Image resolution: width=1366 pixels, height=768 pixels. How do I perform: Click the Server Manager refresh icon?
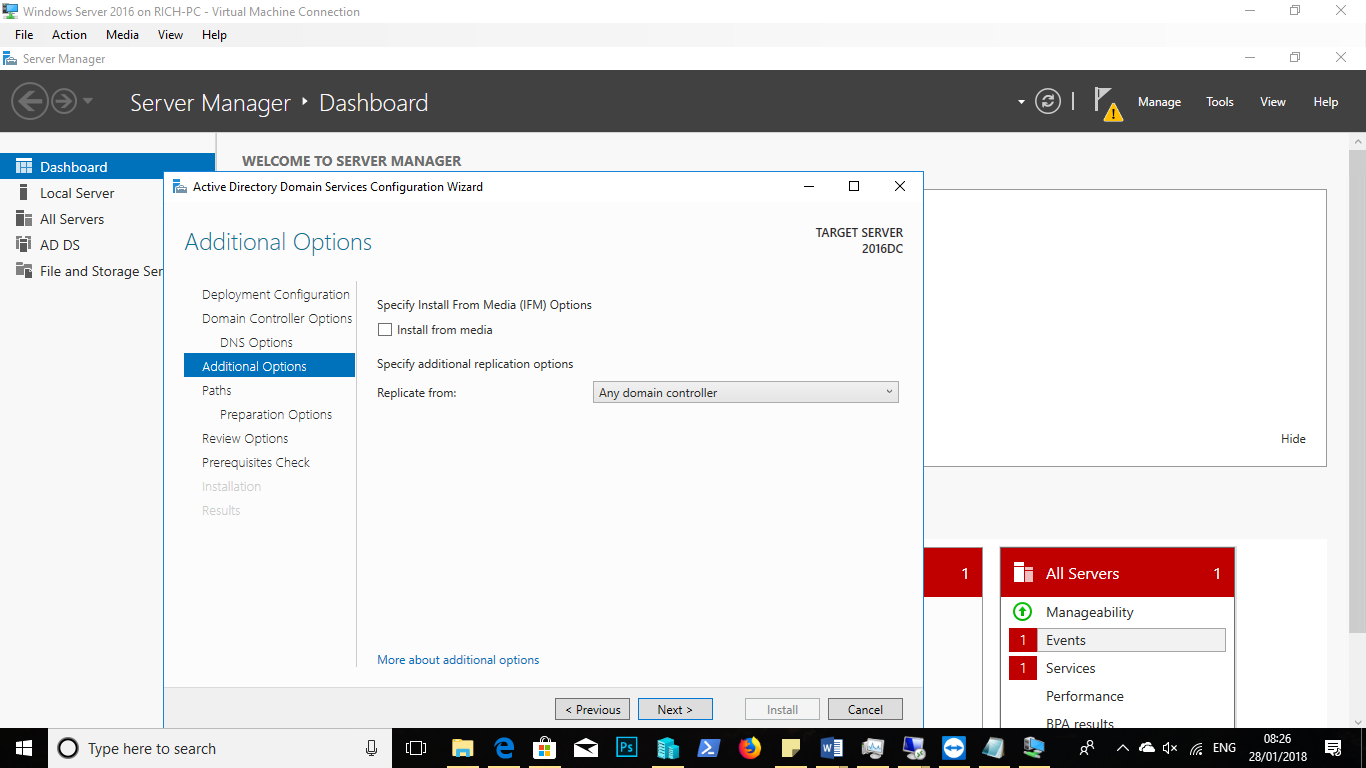coord(1048,101)
